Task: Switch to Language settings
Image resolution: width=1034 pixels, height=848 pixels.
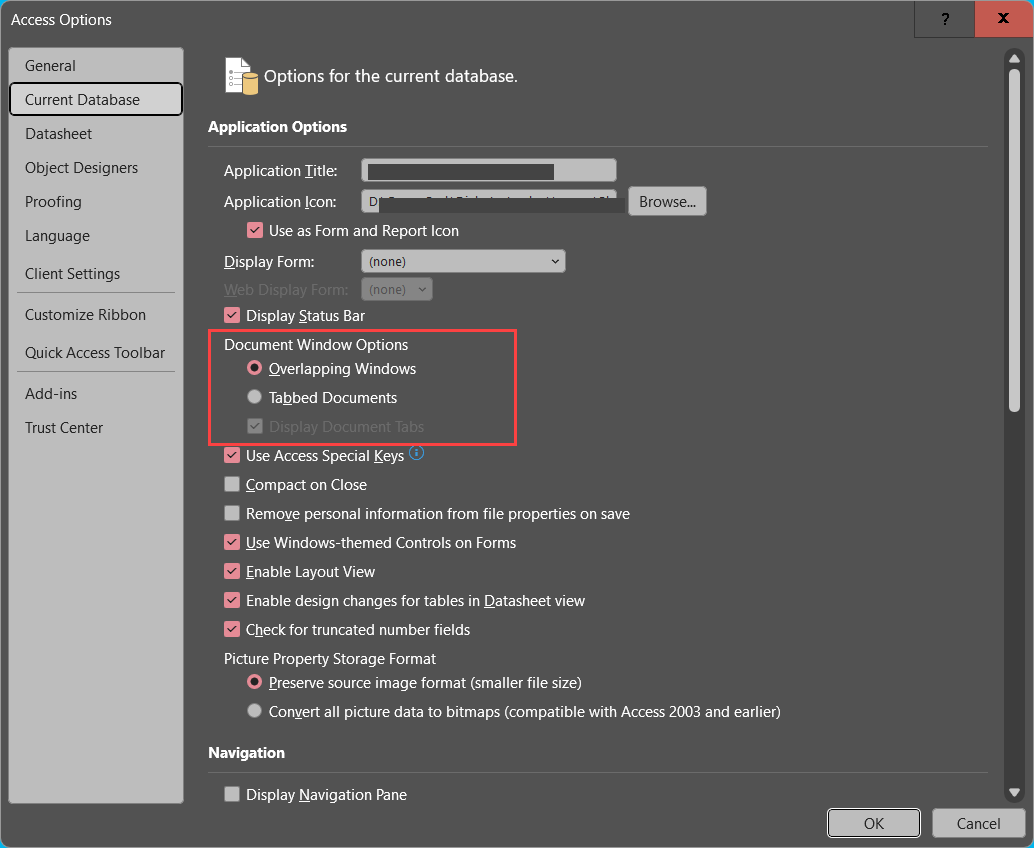Action: pyautogui.click(x=96, y=236)
